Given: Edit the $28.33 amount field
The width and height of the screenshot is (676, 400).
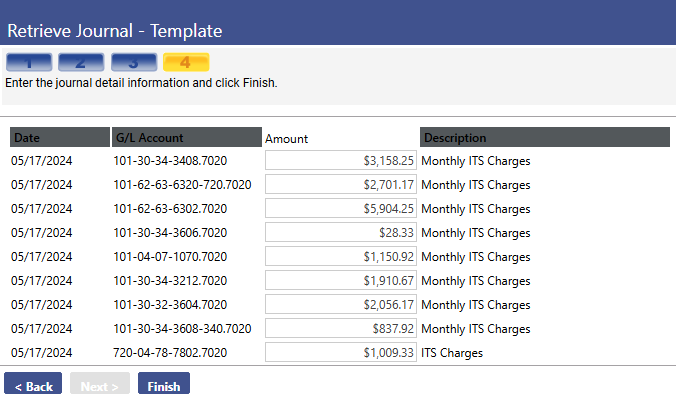Looking at the screenshot, I should [341, 232].
